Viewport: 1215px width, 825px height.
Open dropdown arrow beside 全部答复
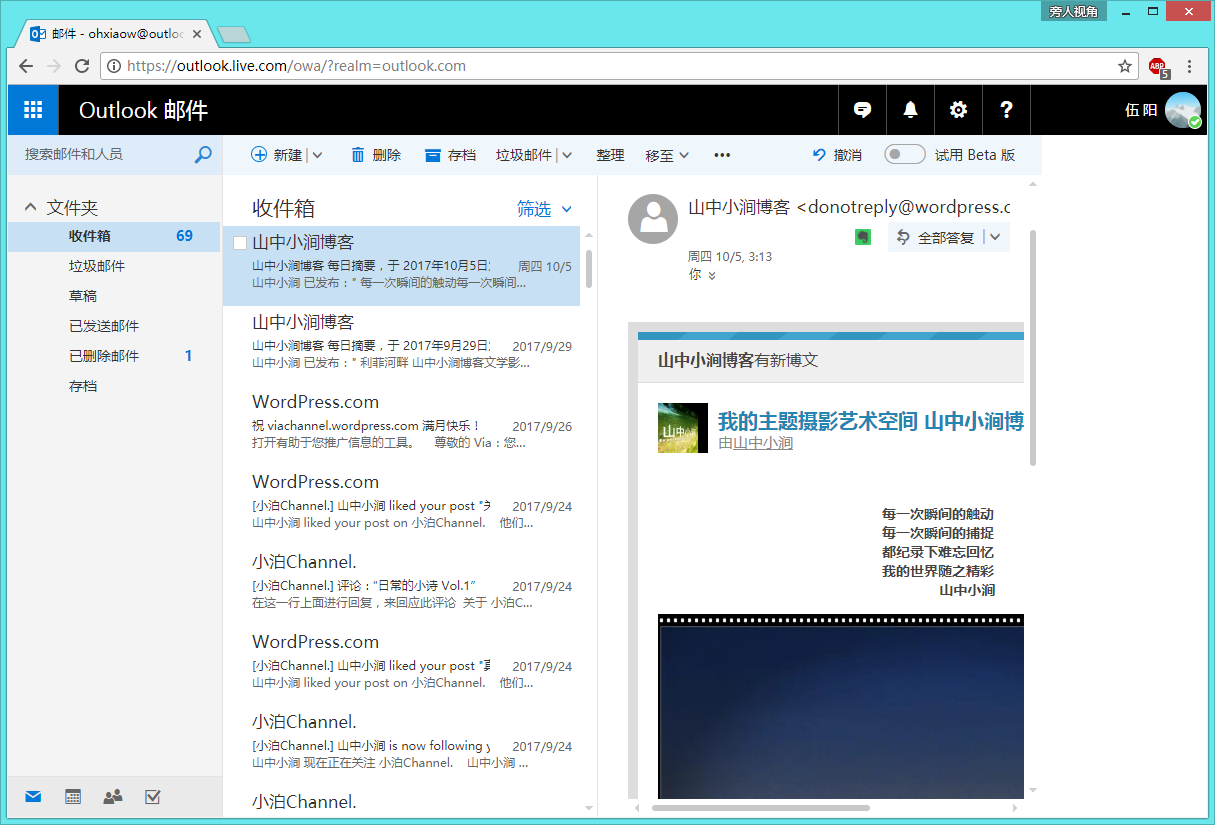[996, 238]
